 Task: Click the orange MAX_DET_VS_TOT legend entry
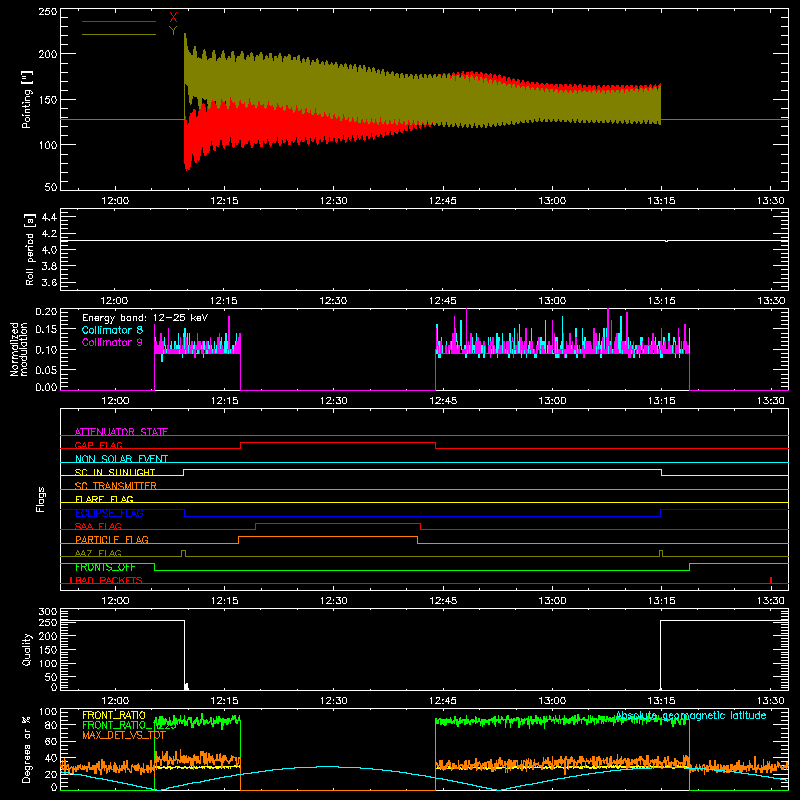click(124, 735)
